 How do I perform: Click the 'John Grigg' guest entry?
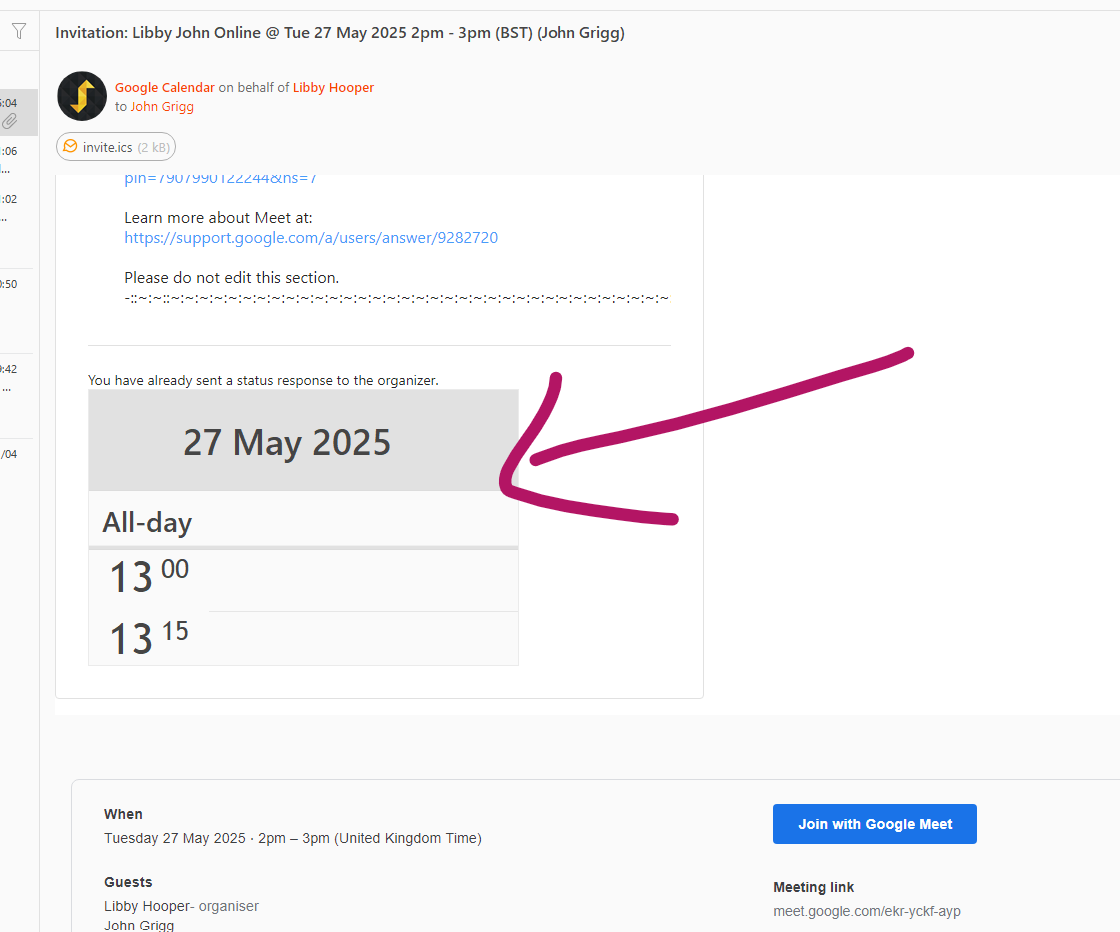coord(139,925)
